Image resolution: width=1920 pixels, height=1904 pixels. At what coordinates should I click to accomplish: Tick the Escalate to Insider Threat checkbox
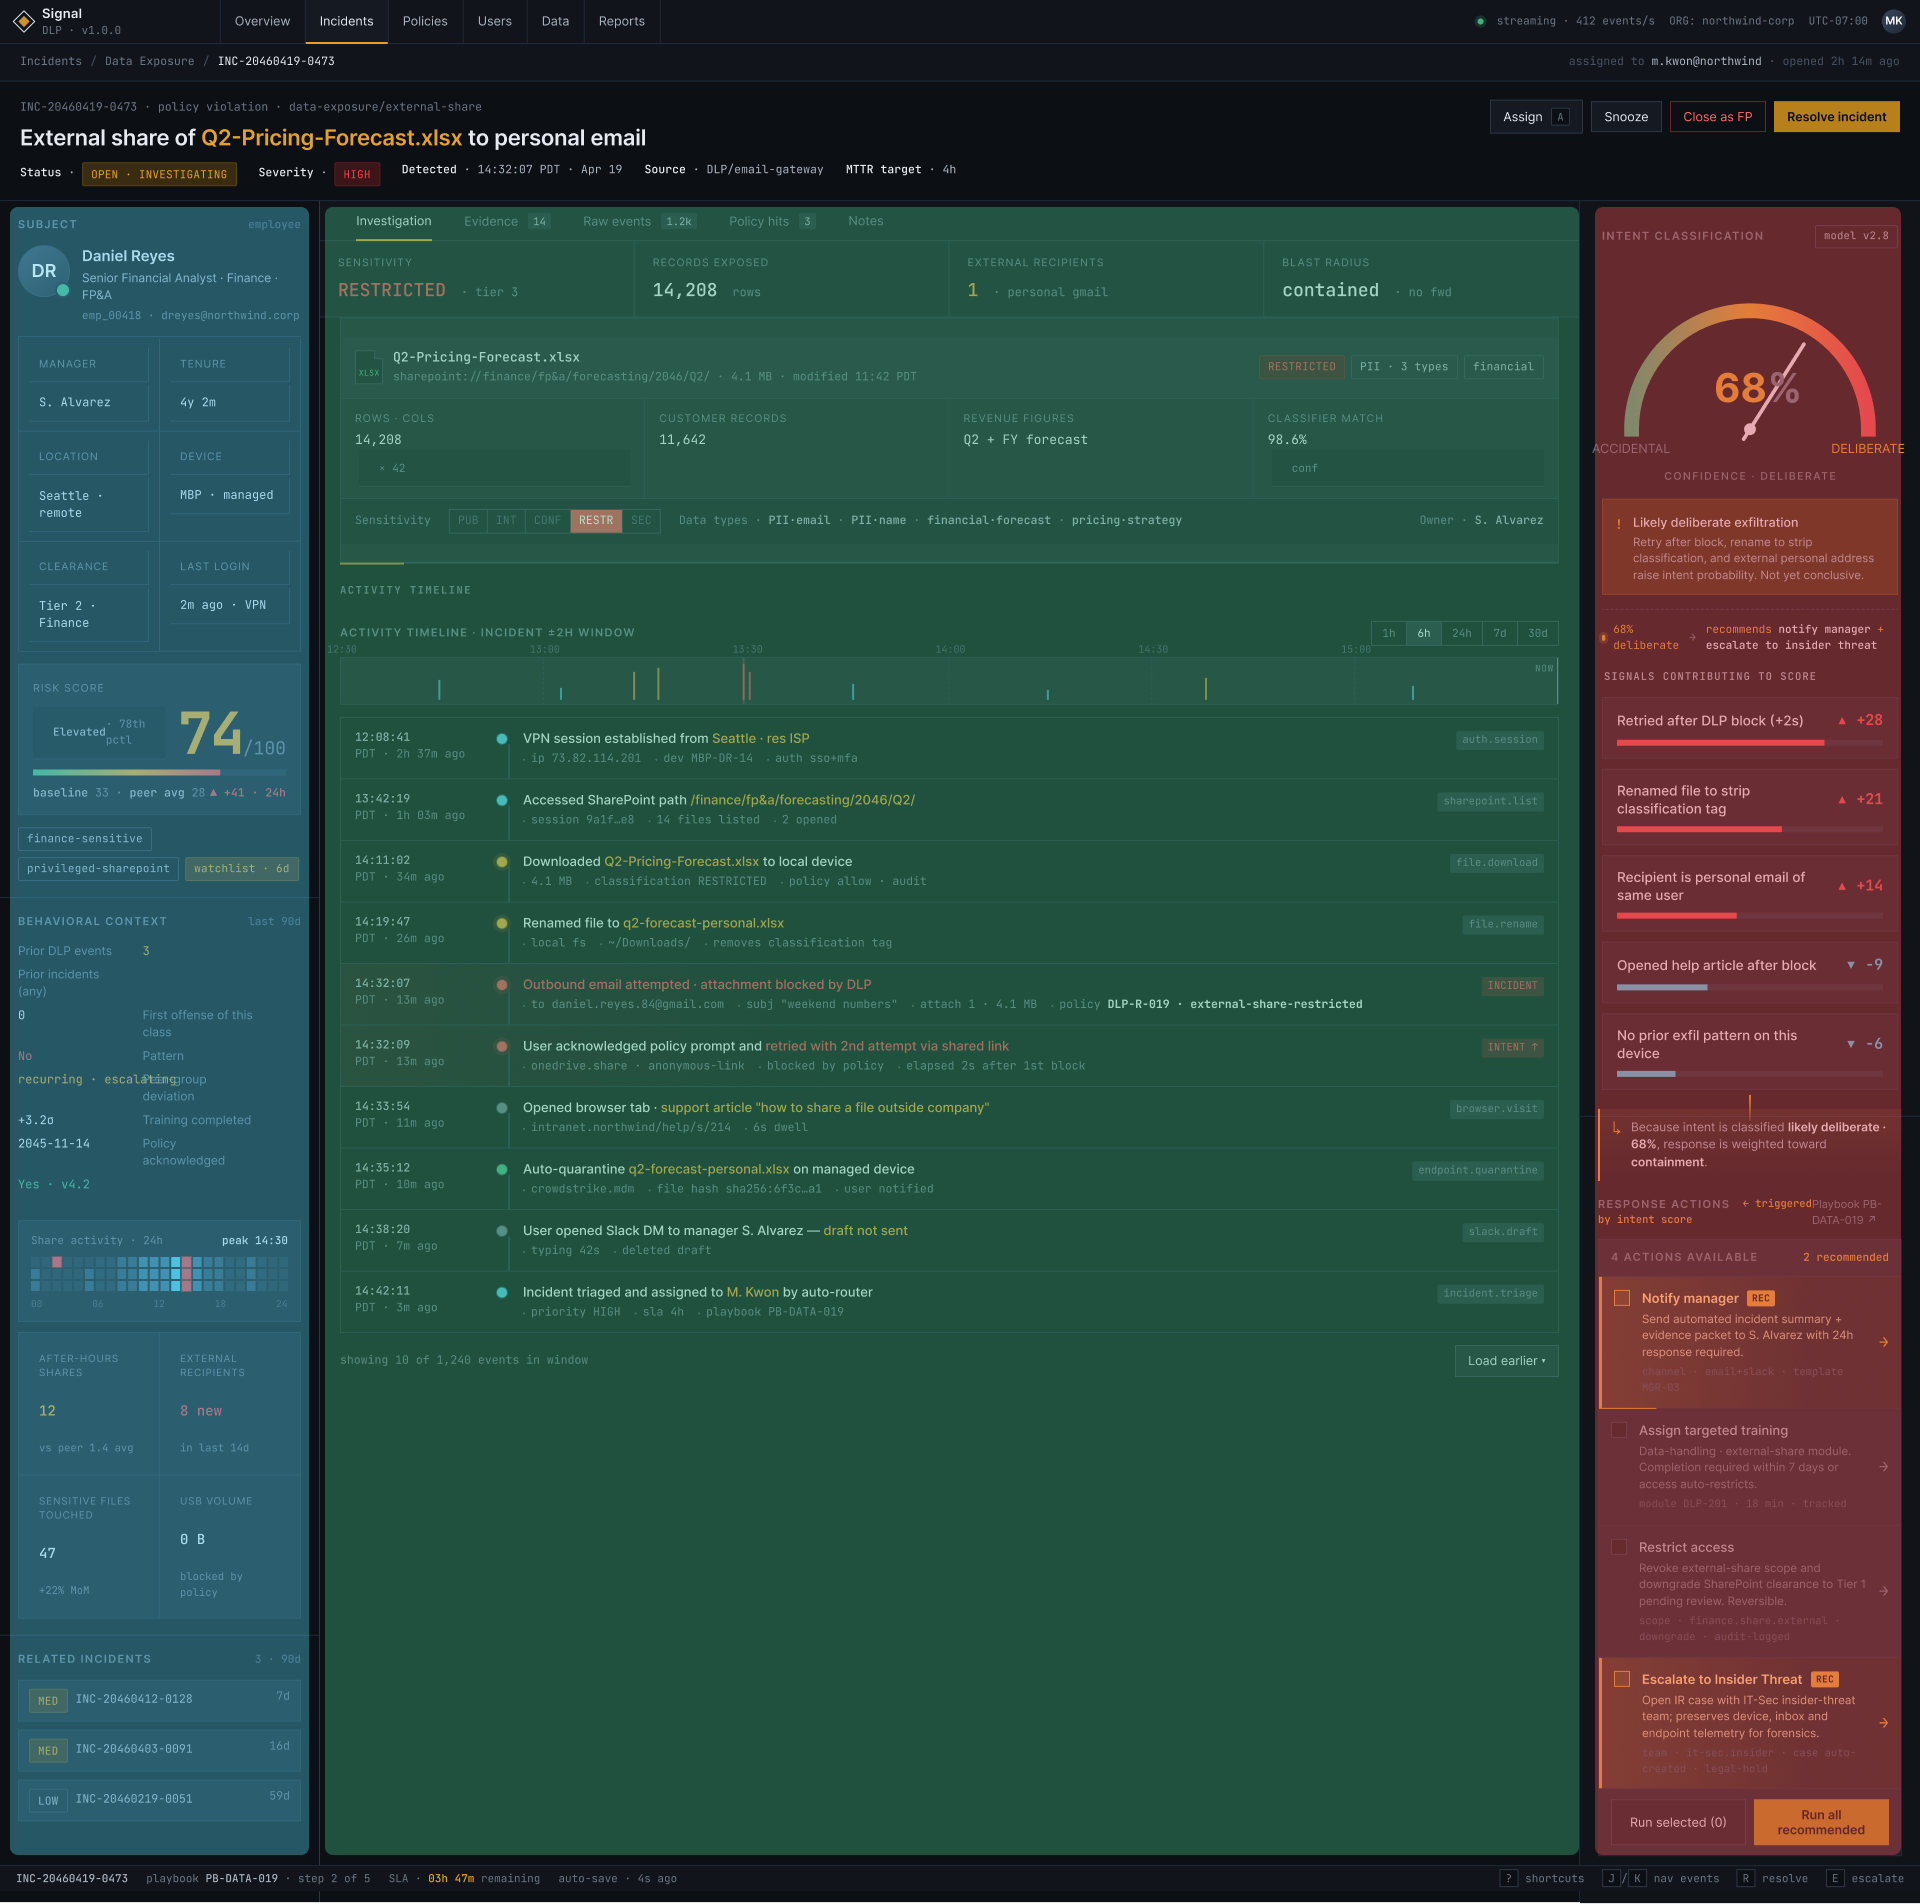[x=1622, y=1679]
